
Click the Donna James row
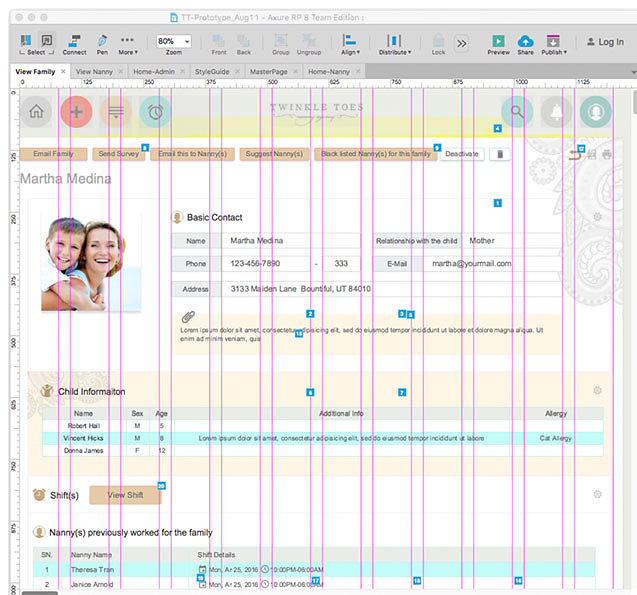point(323,450)
